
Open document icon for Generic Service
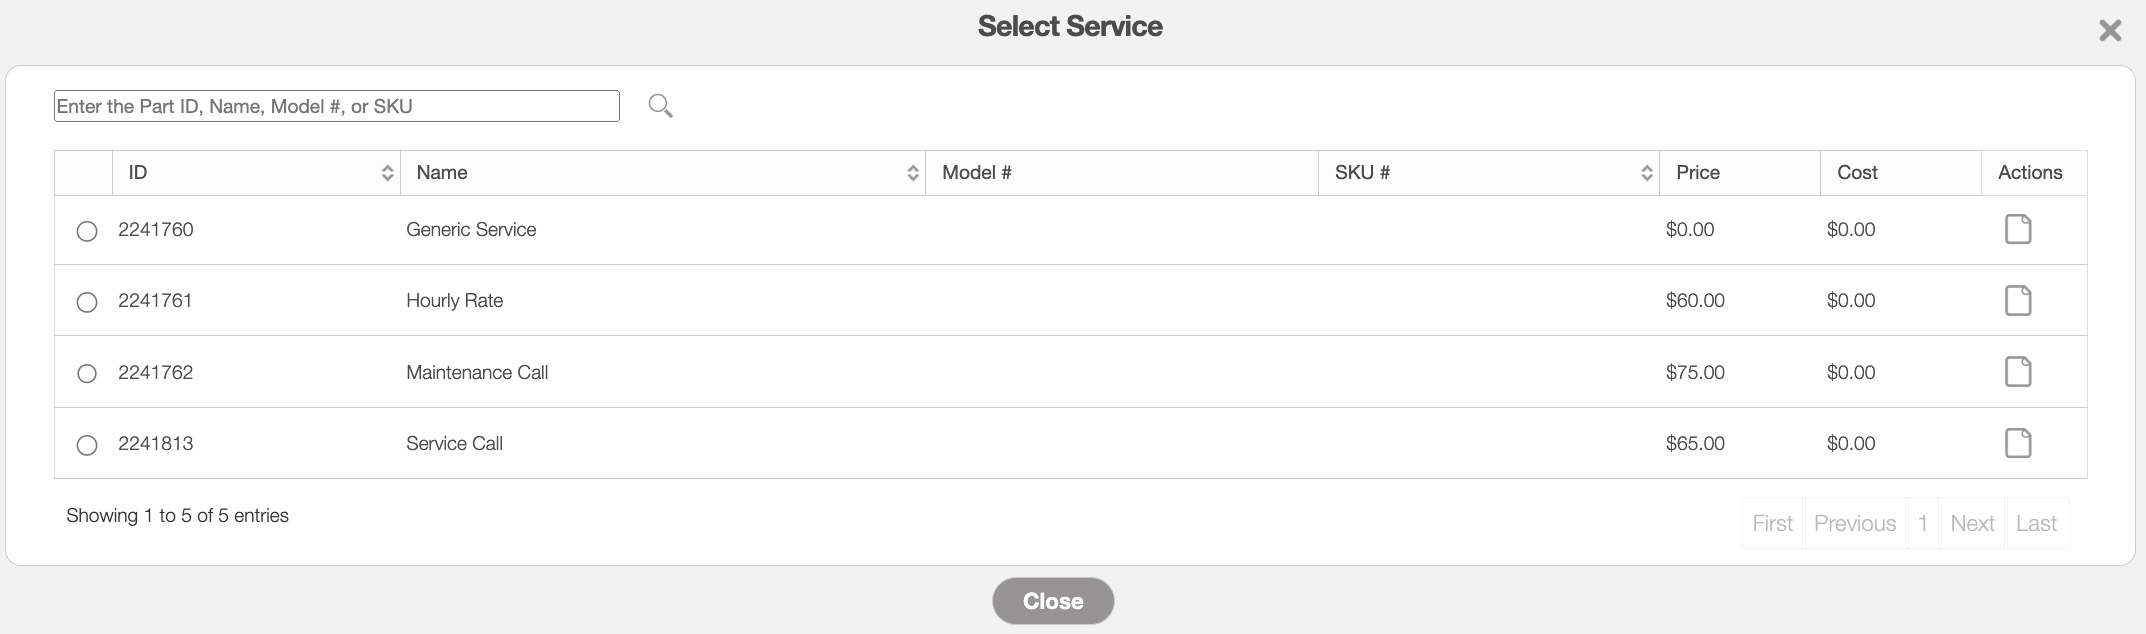(x=2018, y=229)
